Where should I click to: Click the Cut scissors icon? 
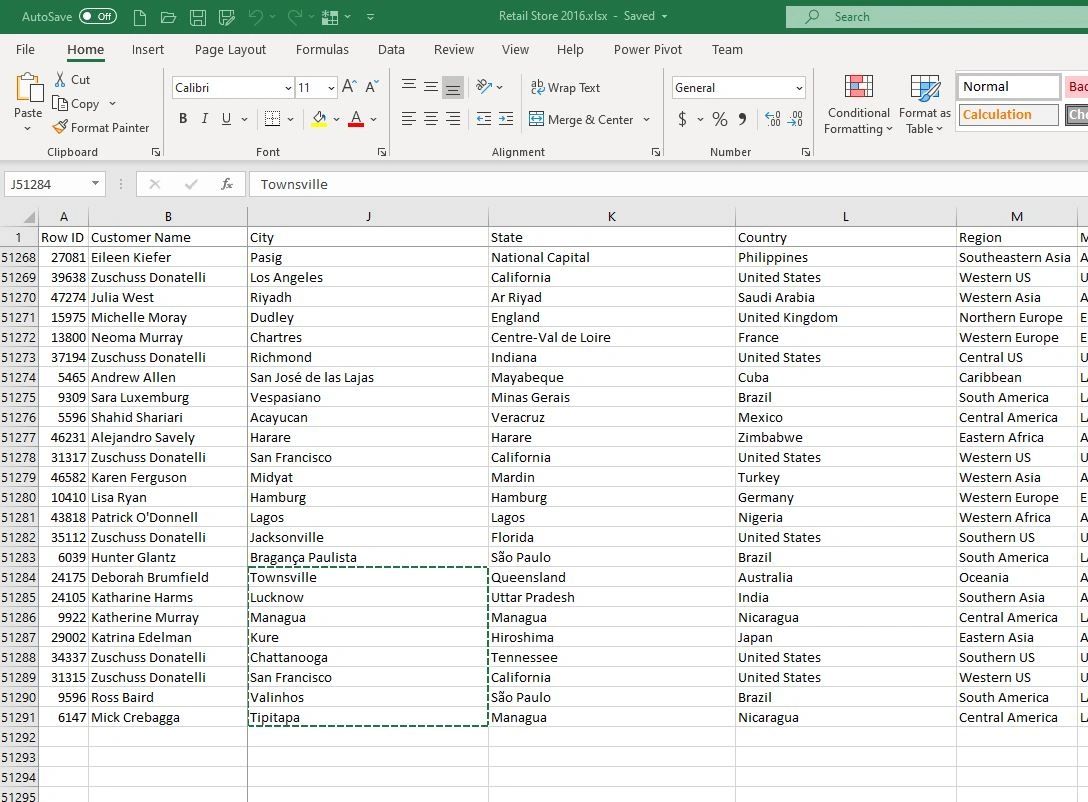60,80
